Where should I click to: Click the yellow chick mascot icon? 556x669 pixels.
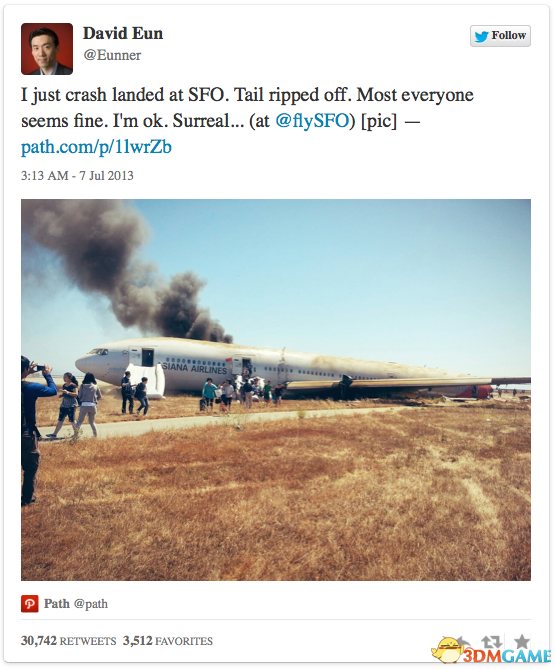click(x=446, y=650)
